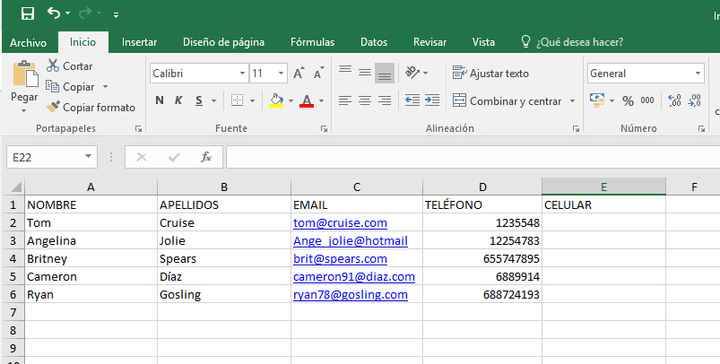Image resolution: width=720 pixels, height=364 pixels.
Task: Apply the yellow fill color bucket
Action: 276,101
